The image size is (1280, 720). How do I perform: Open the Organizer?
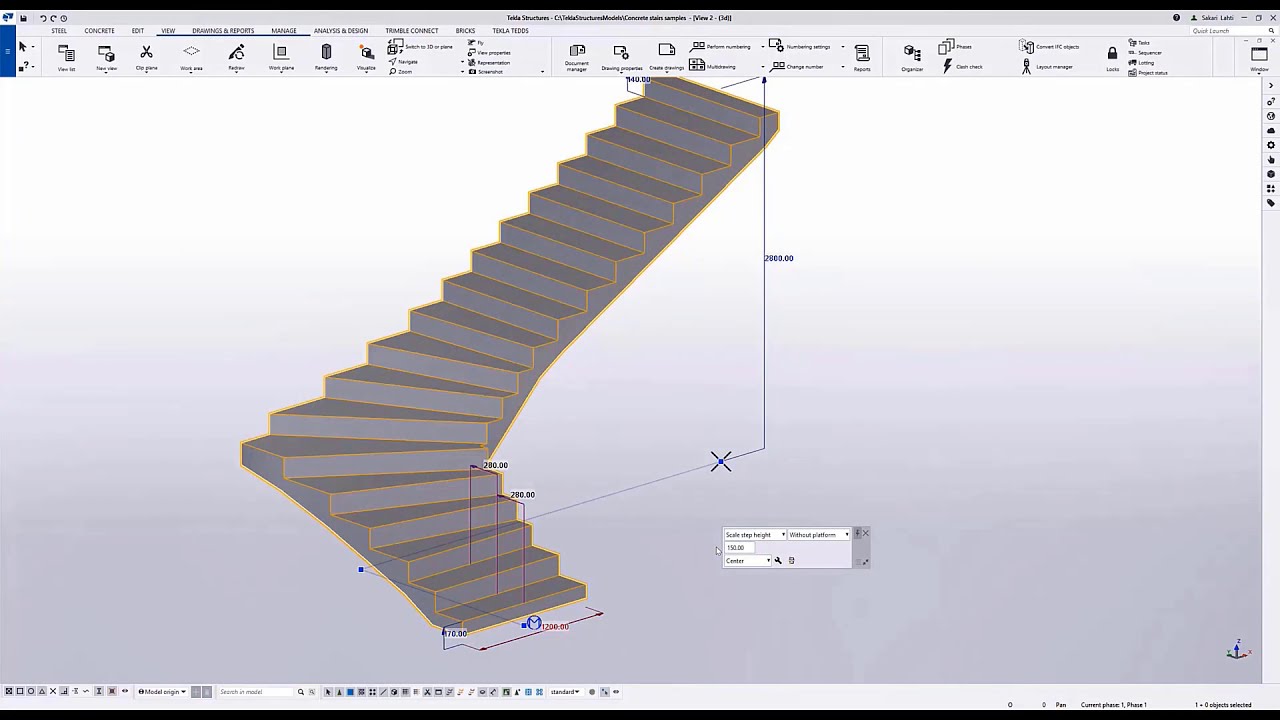(x=912, y=57)
